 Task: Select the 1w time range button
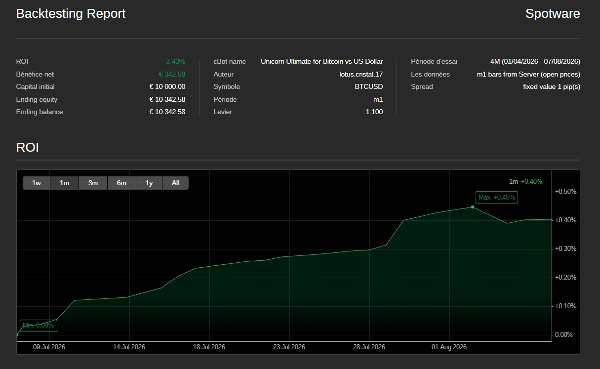pyautogui.click(x=36, y=183)
